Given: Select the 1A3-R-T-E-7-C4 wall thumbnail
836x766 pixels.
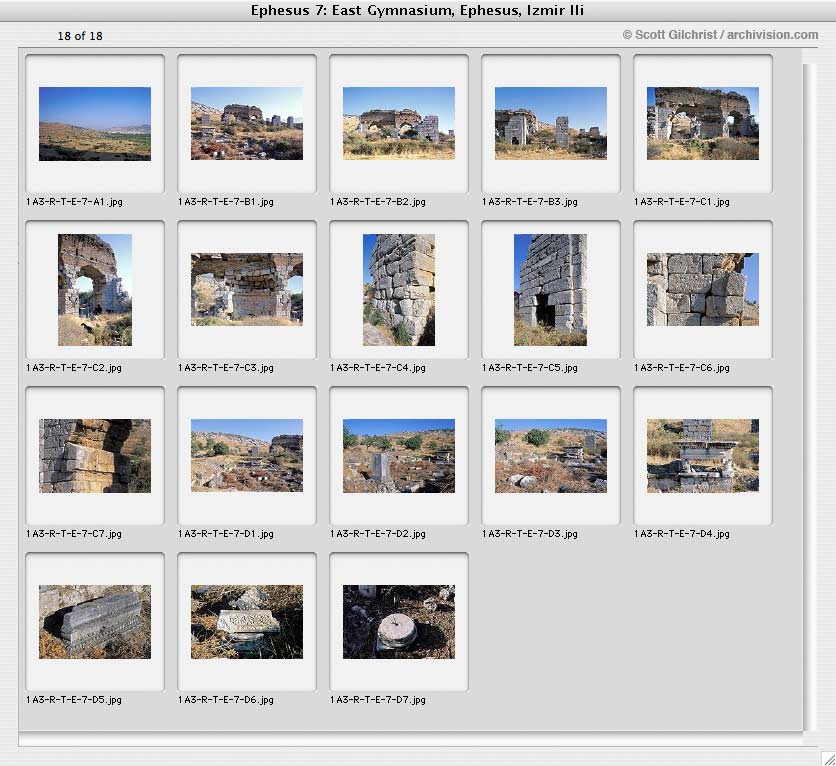Looking at the screenshot, I should (x=399, y=290).
